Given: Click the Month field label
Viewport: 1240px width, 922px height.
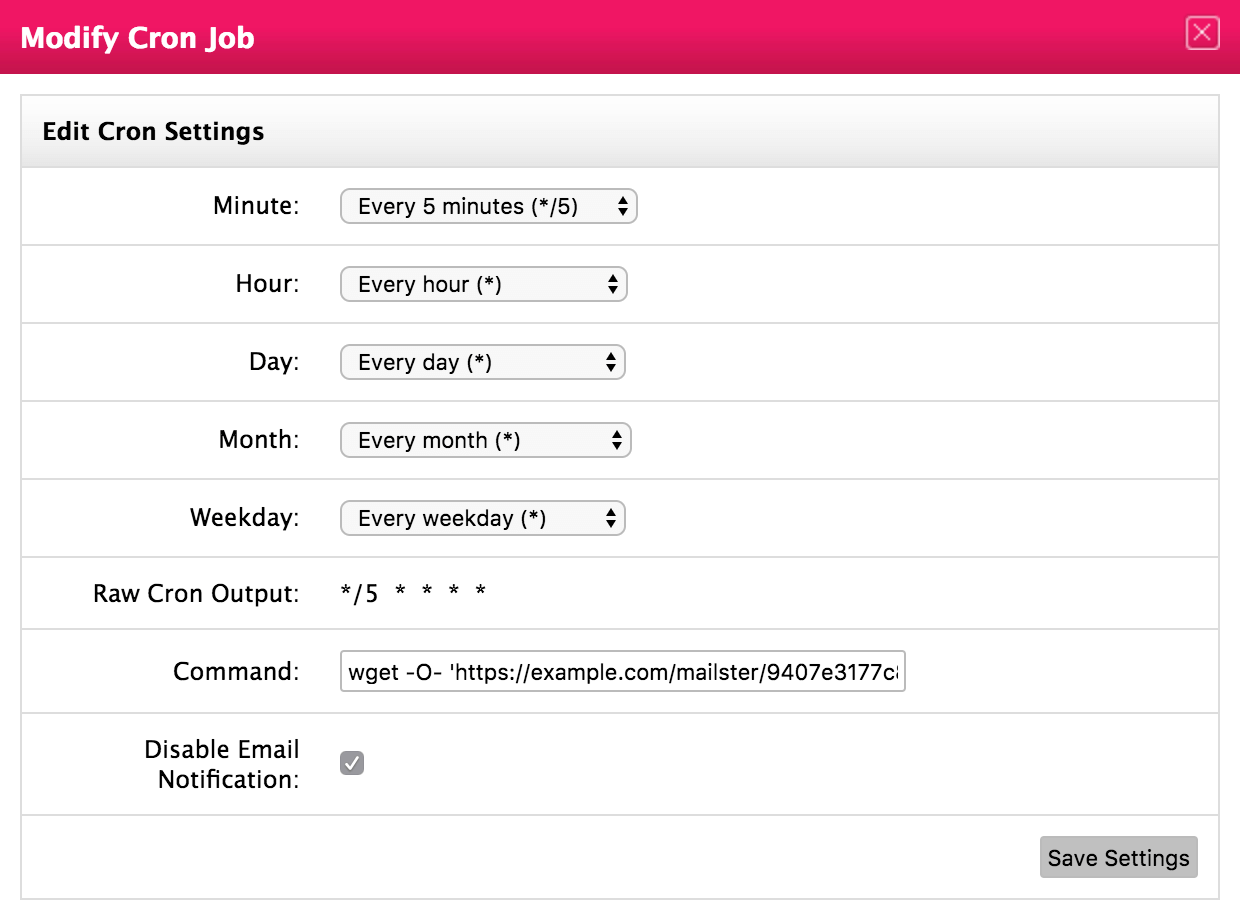Looking at the screenshot, I should click(259, 441).
